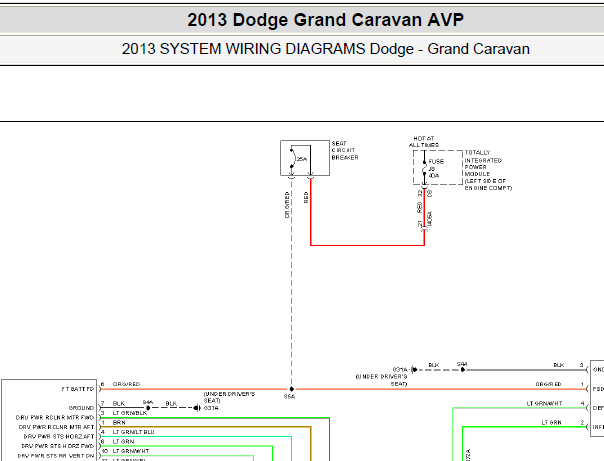
Task: Click the GROUND pin label on left module
Action: [82, 406]
